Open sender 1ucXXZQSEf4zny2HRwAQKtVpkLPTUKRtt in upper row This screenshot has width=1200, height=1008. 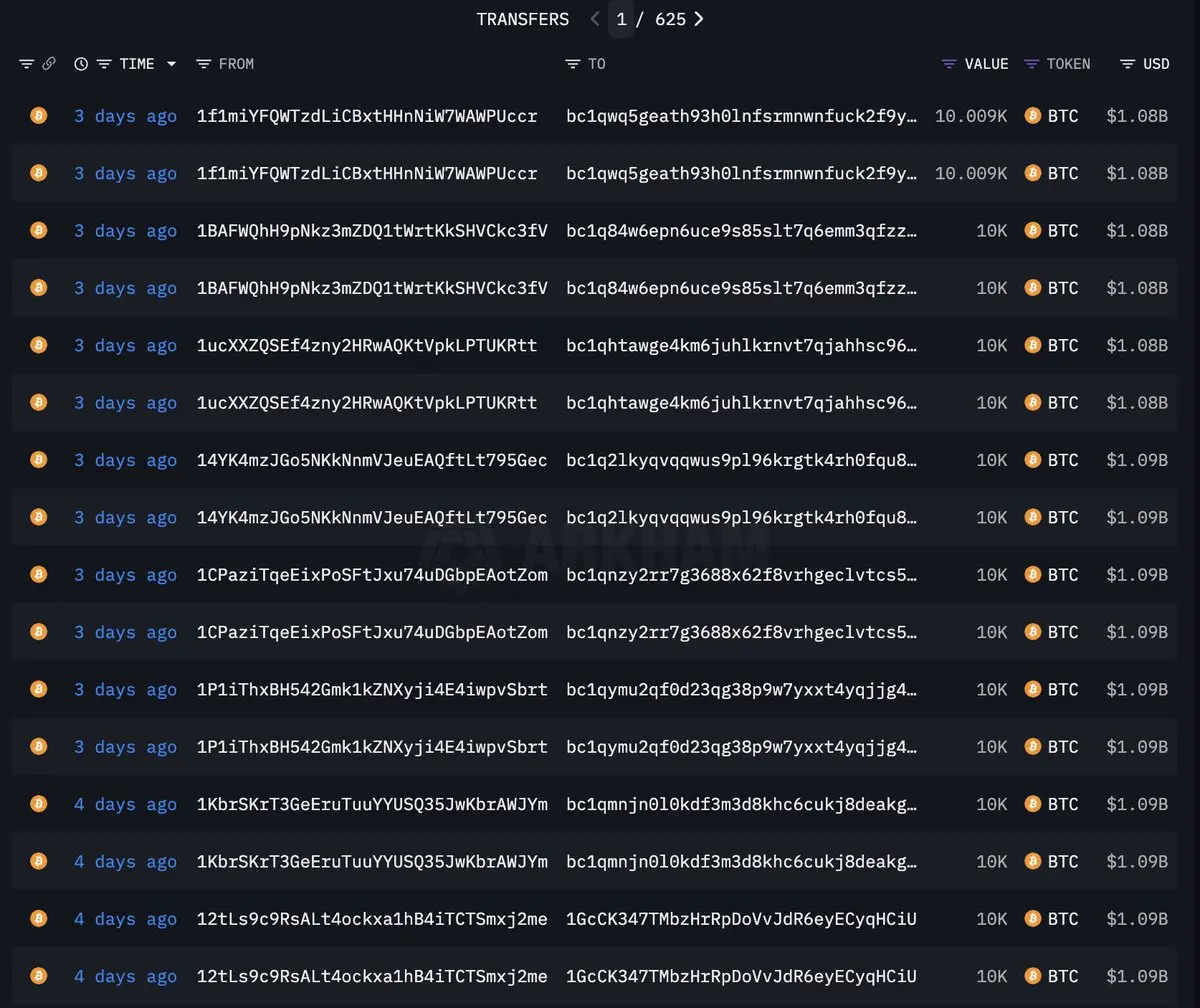tap(367, 345)
